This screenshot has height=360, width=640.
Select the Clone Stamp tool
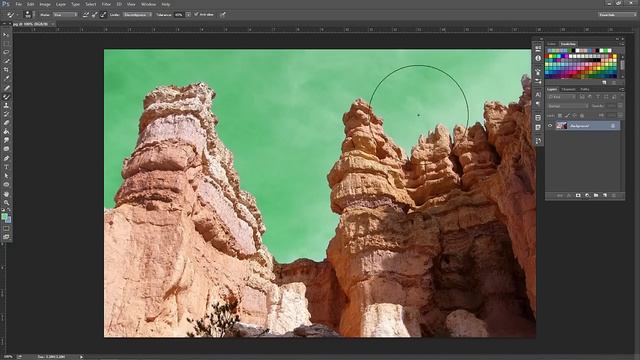[6, 105]
